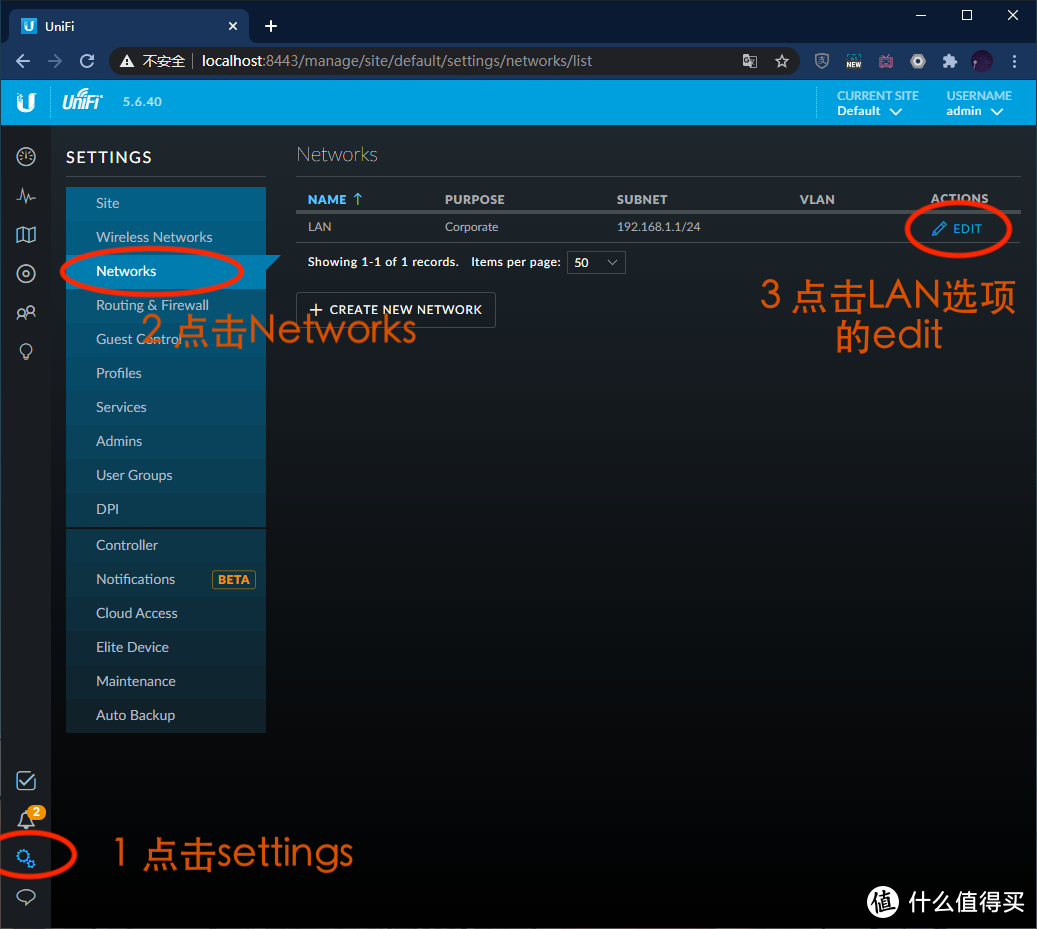Open the Map icon in sidebar
The height and width of the screenshot is (929, 1037).
[x=26, y=235]
